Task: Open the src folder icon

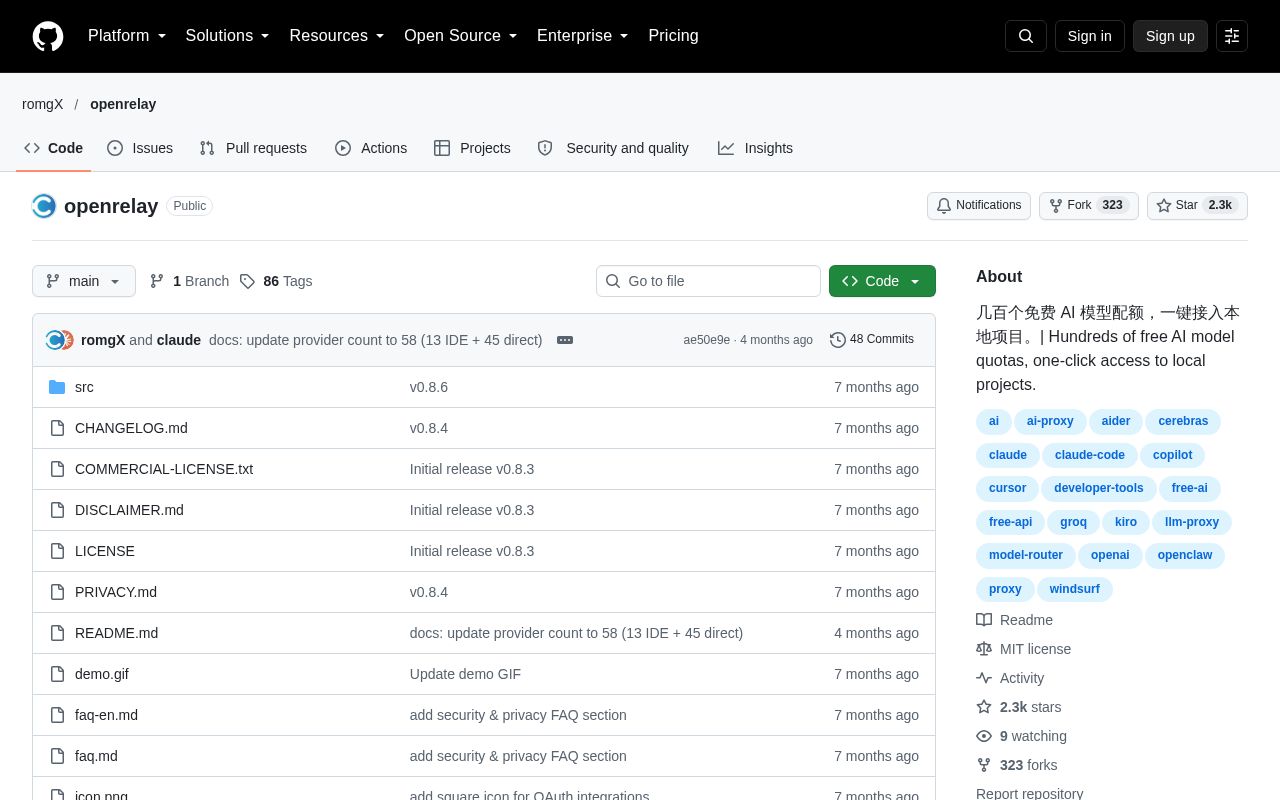Action: pyautogui.click(x=57, y=387)
